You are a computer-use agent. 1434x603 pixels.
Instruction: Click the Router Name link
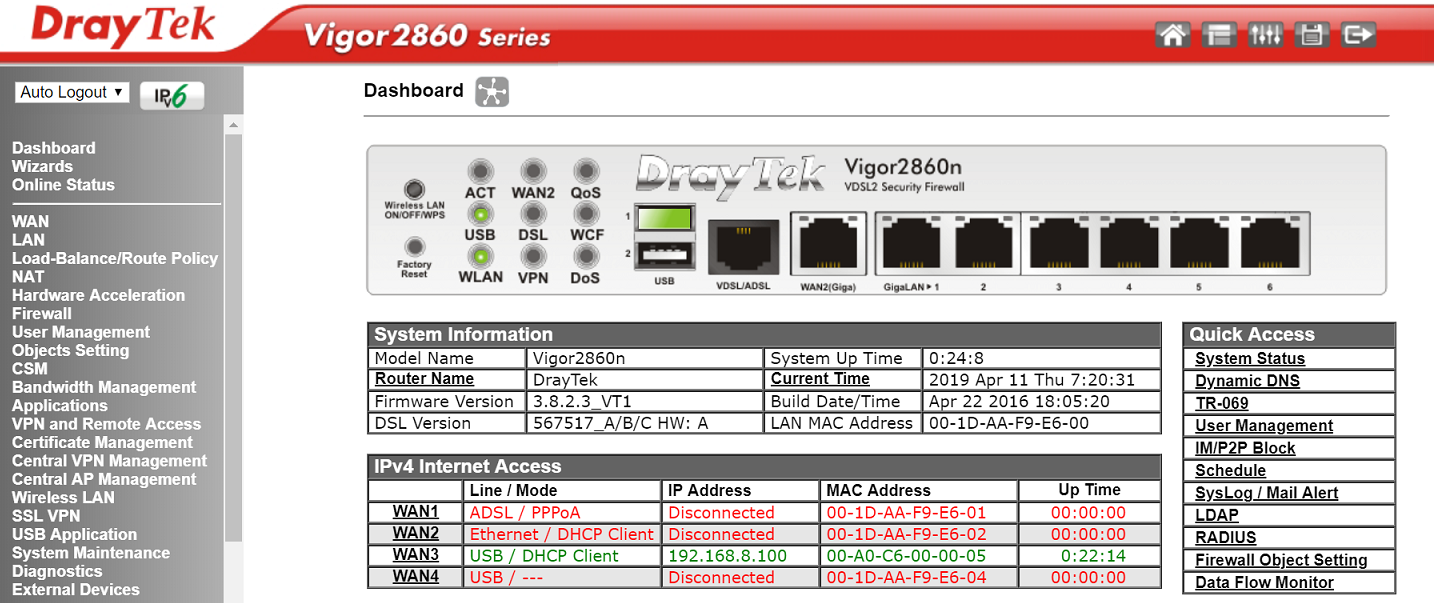(x=424, y=379)
